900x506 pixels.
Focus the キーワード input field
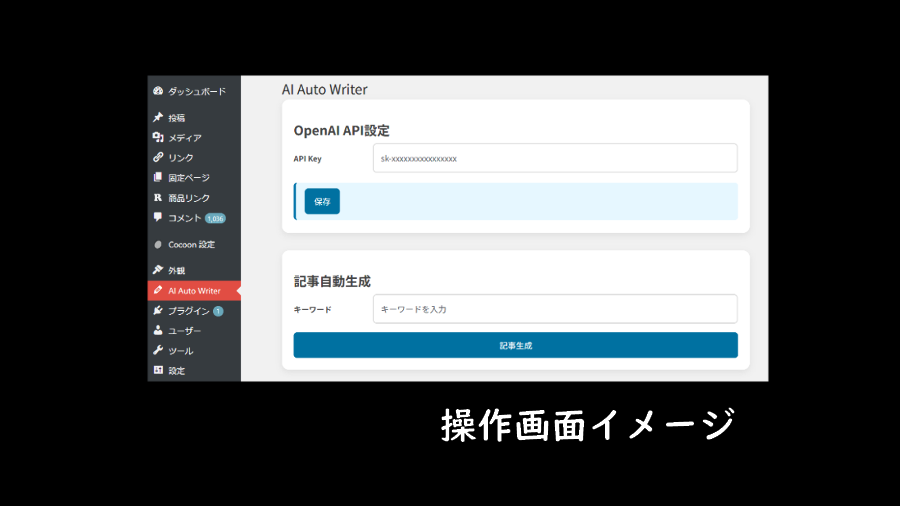555,309
